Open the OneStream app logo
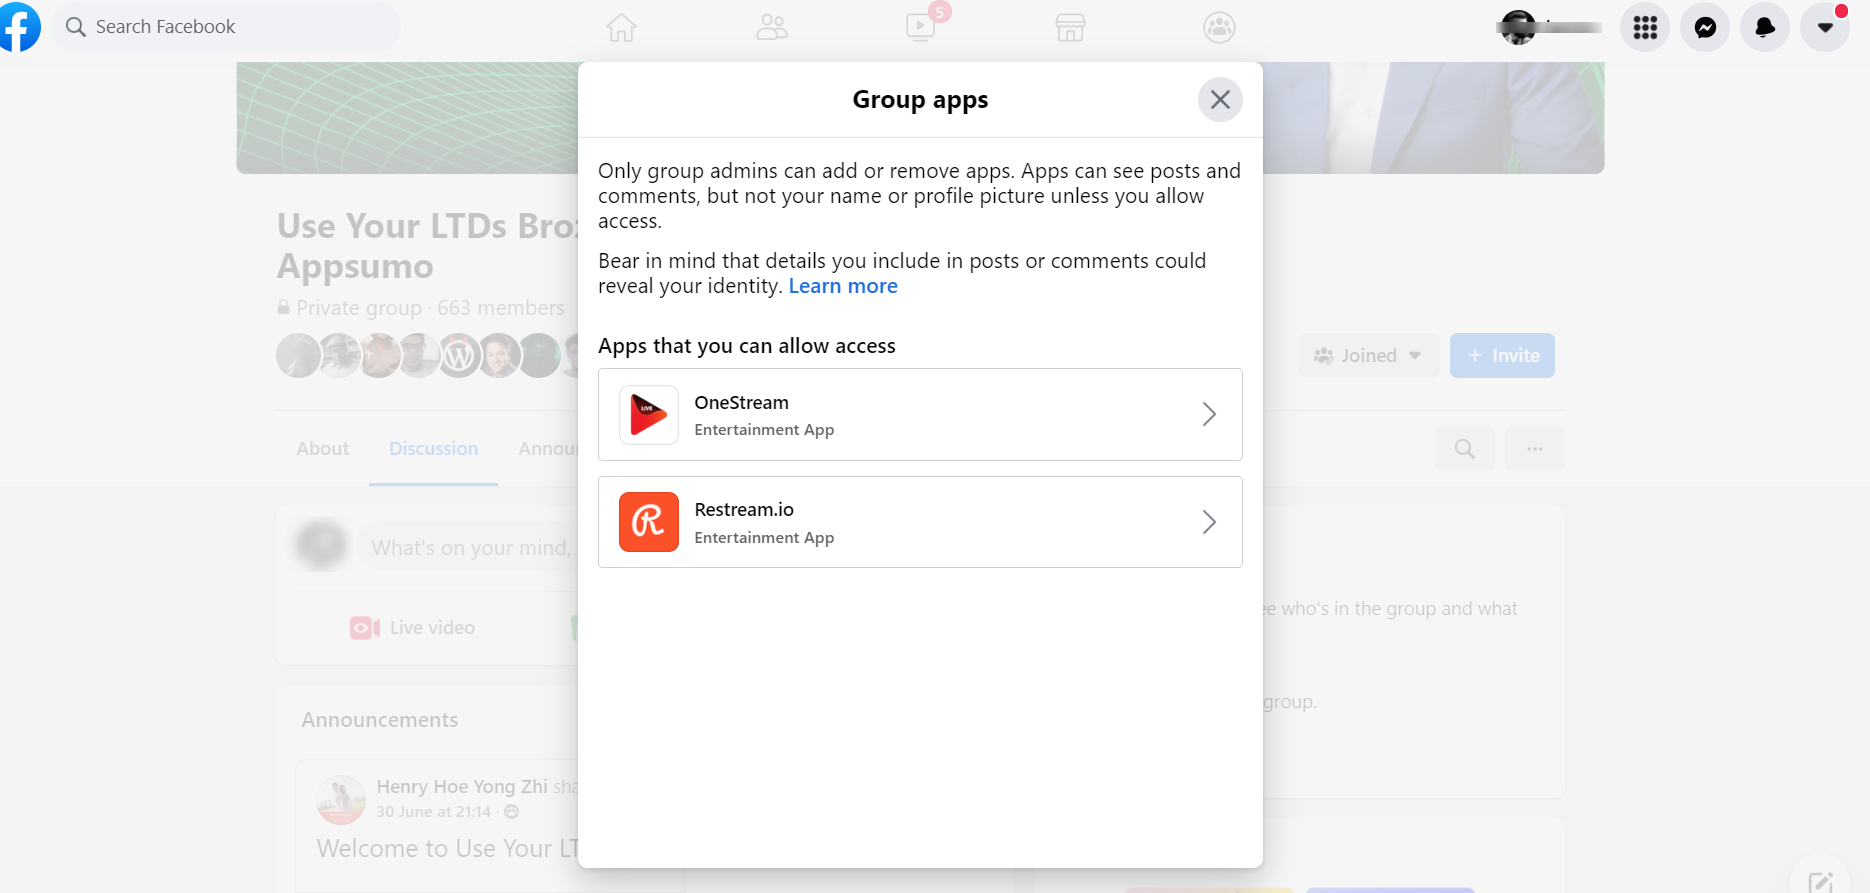1870x893 pixels. (649, 415)
